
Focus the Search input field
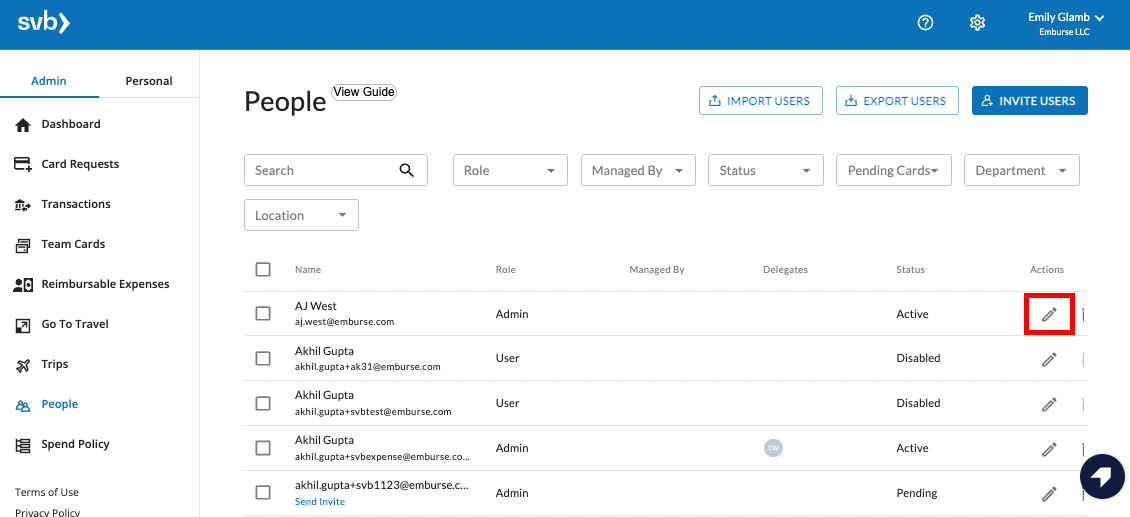[x=322, y=170]
